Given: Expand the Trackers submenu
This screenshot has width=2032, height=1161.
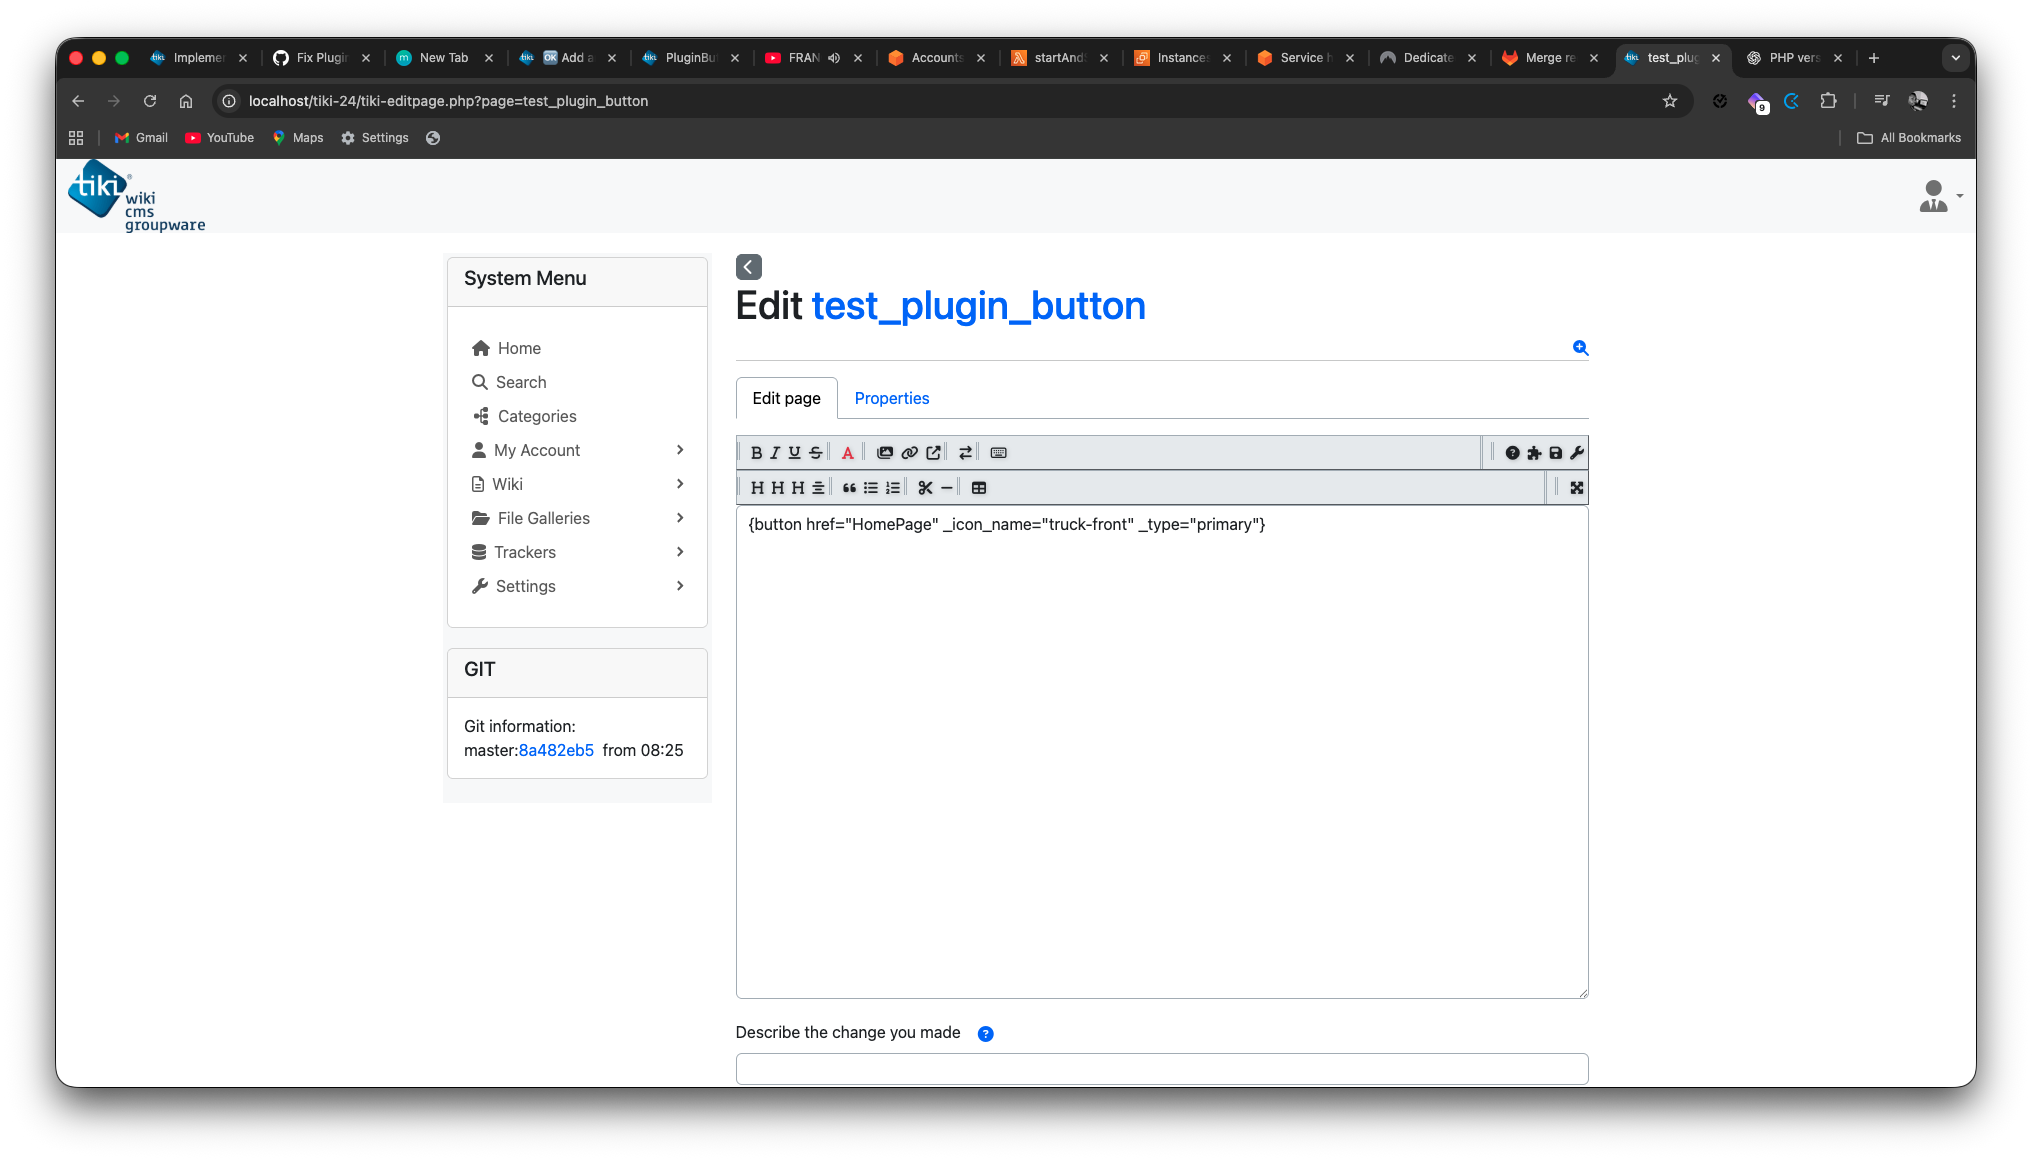Looking at the screenshot, I should point(680,552).
